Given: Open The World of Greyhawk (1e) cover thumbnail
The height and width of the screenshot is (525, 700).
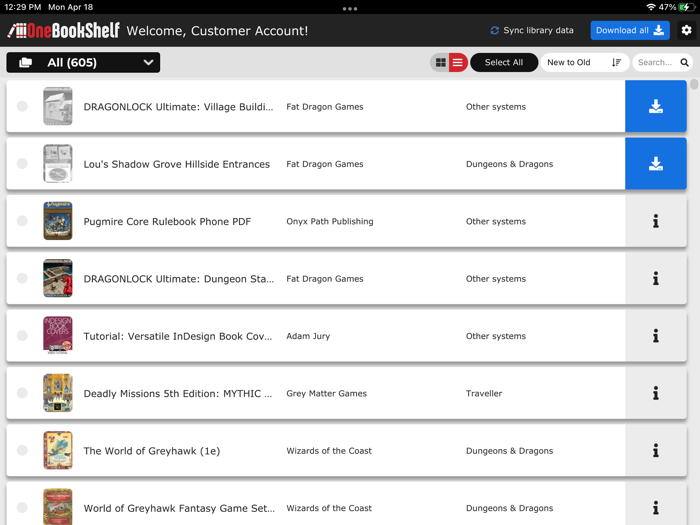Looking at the screenshot, I should tap(58, 450).
